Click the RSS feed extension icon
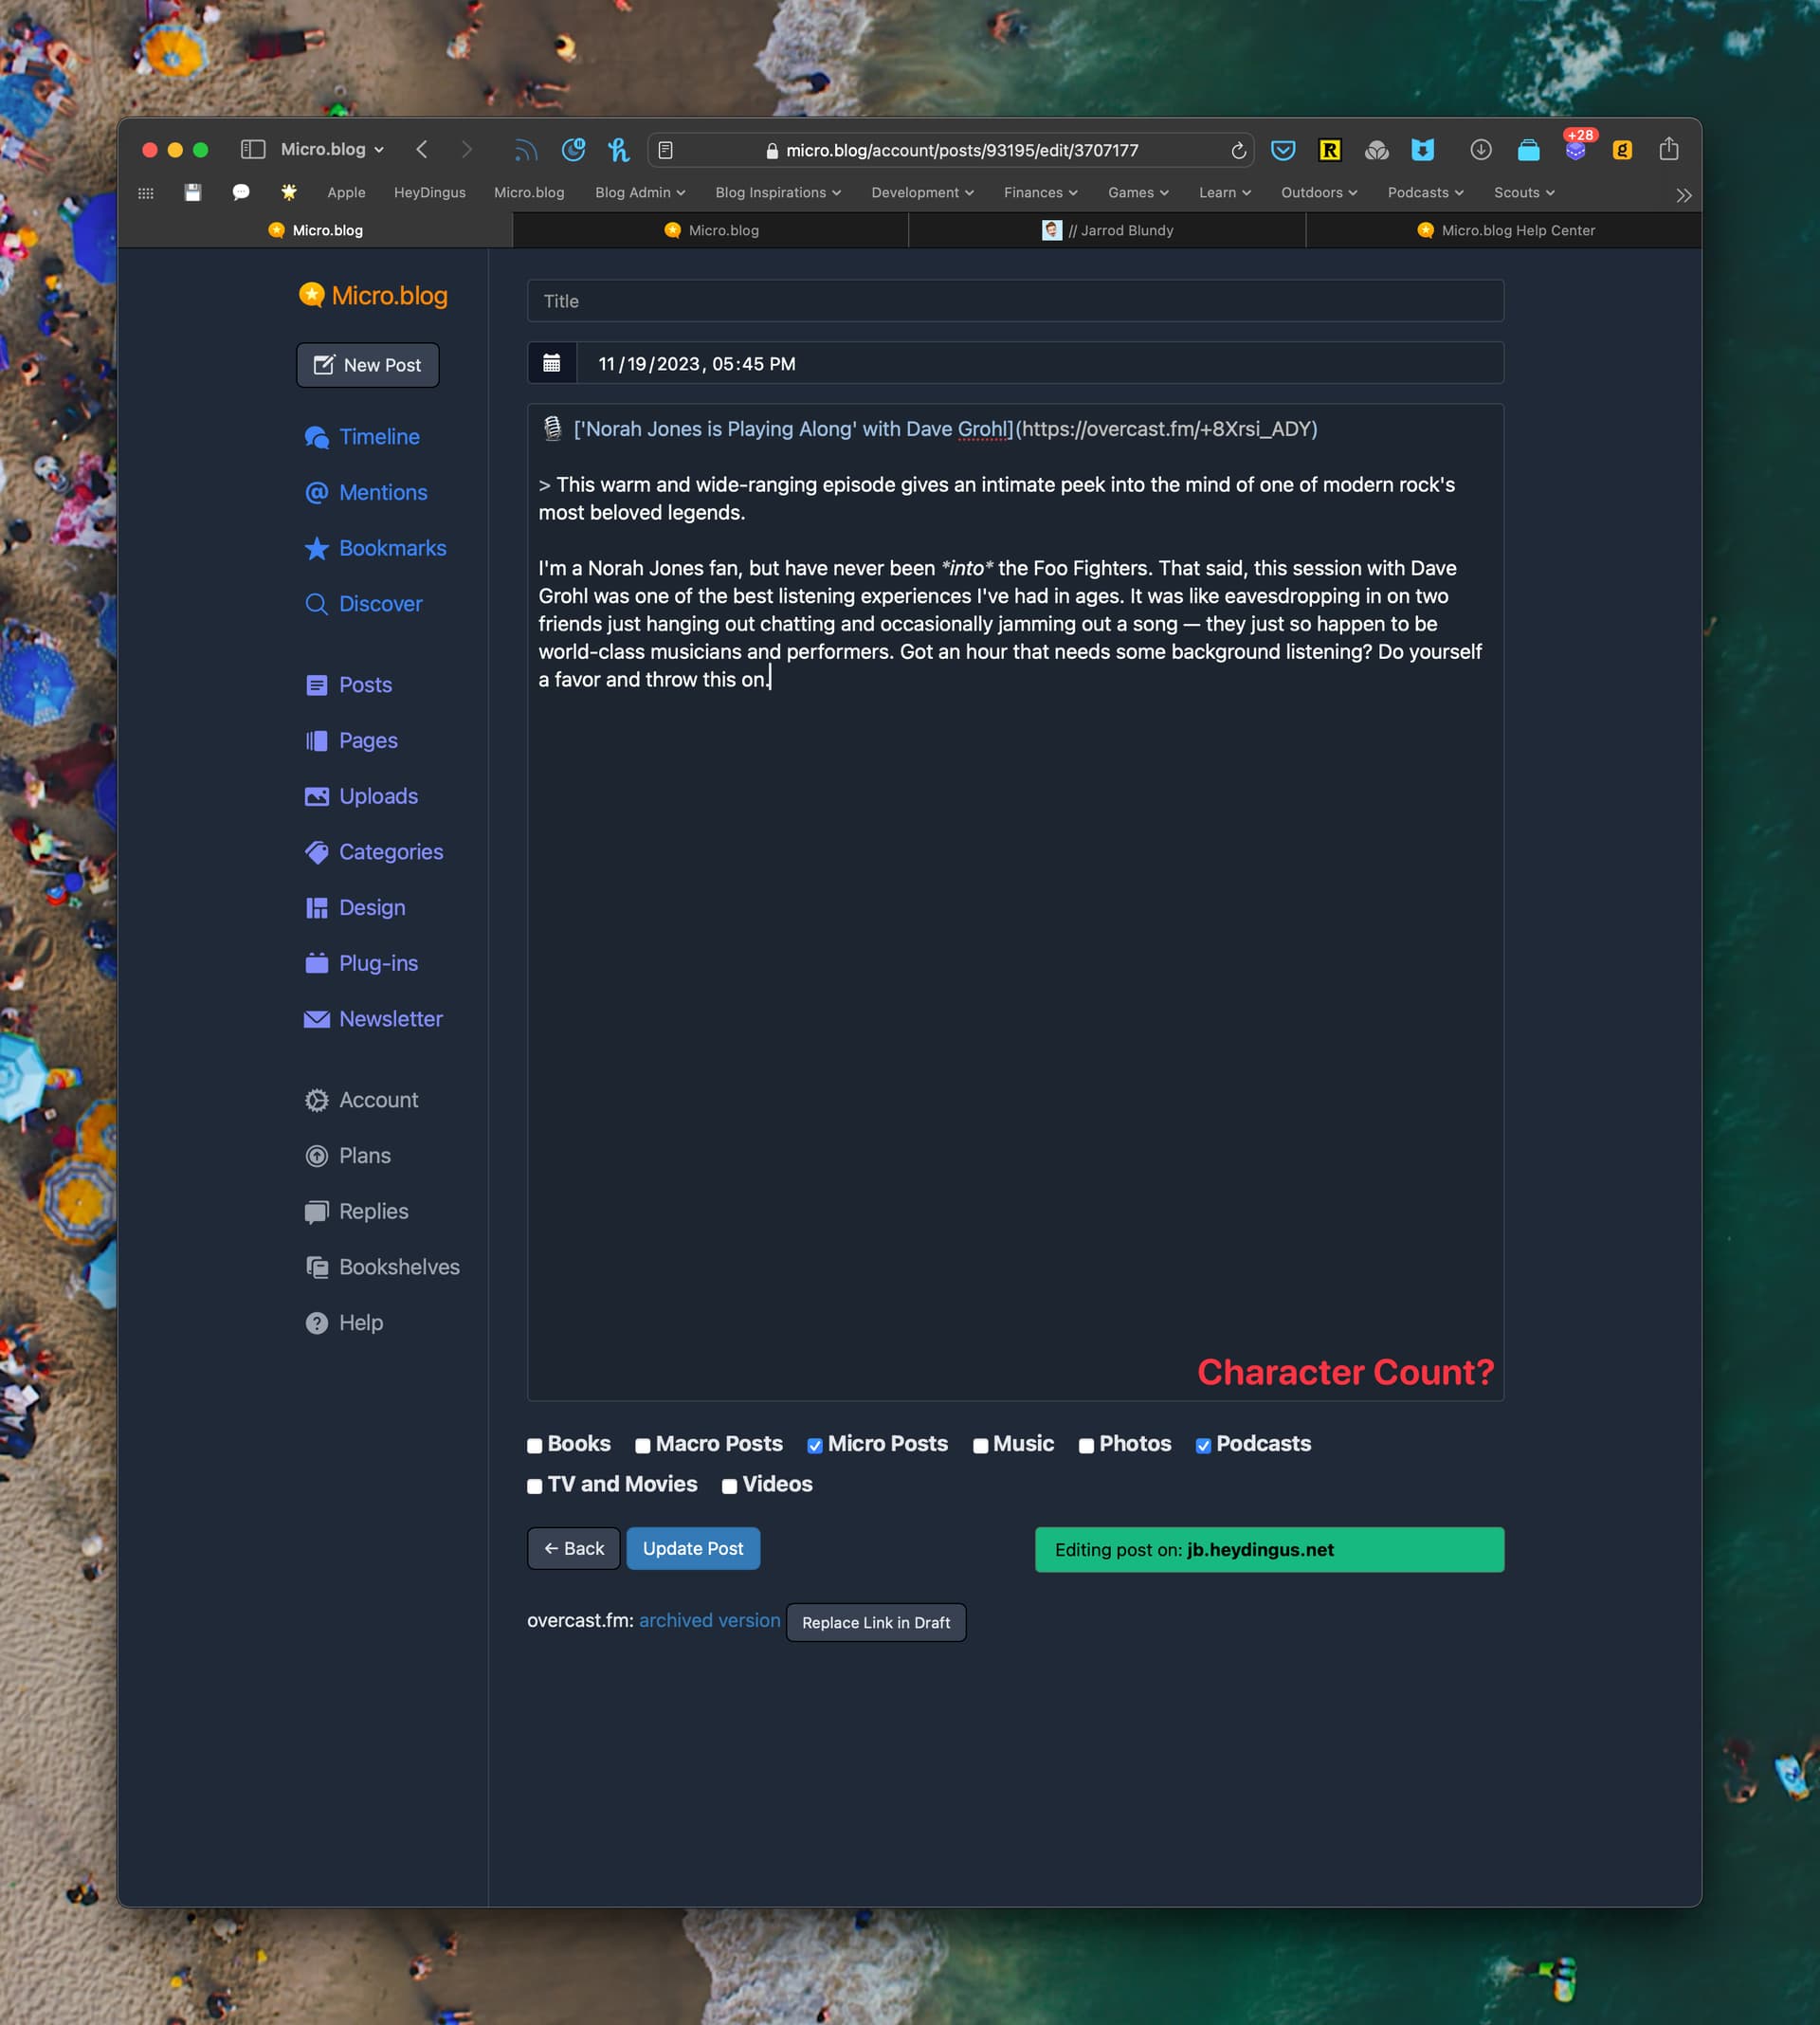This screenshot has height=2025, width=1820. (526, 150)
